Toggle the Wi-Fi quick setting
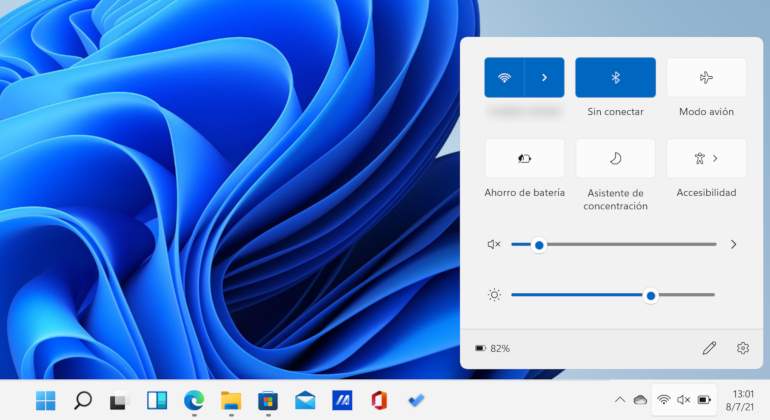This screenshot has width=770, height=420. (504, 78)
